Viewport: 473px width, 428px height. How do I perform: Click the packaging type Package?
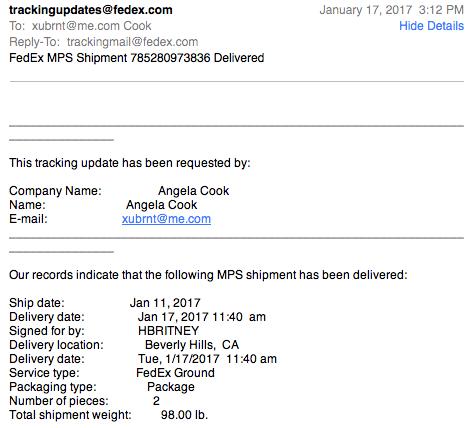pos(171,387)
